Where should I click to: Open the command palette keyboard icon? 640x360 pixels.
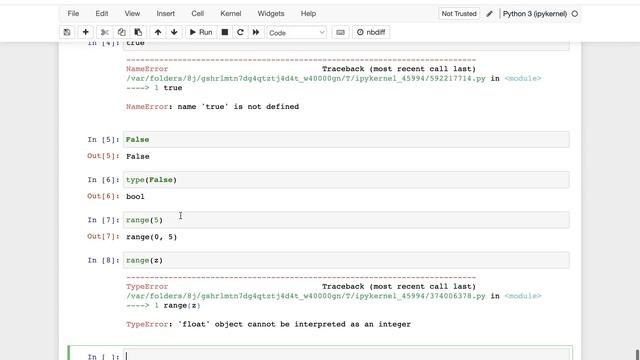click(x=340, y=32)
